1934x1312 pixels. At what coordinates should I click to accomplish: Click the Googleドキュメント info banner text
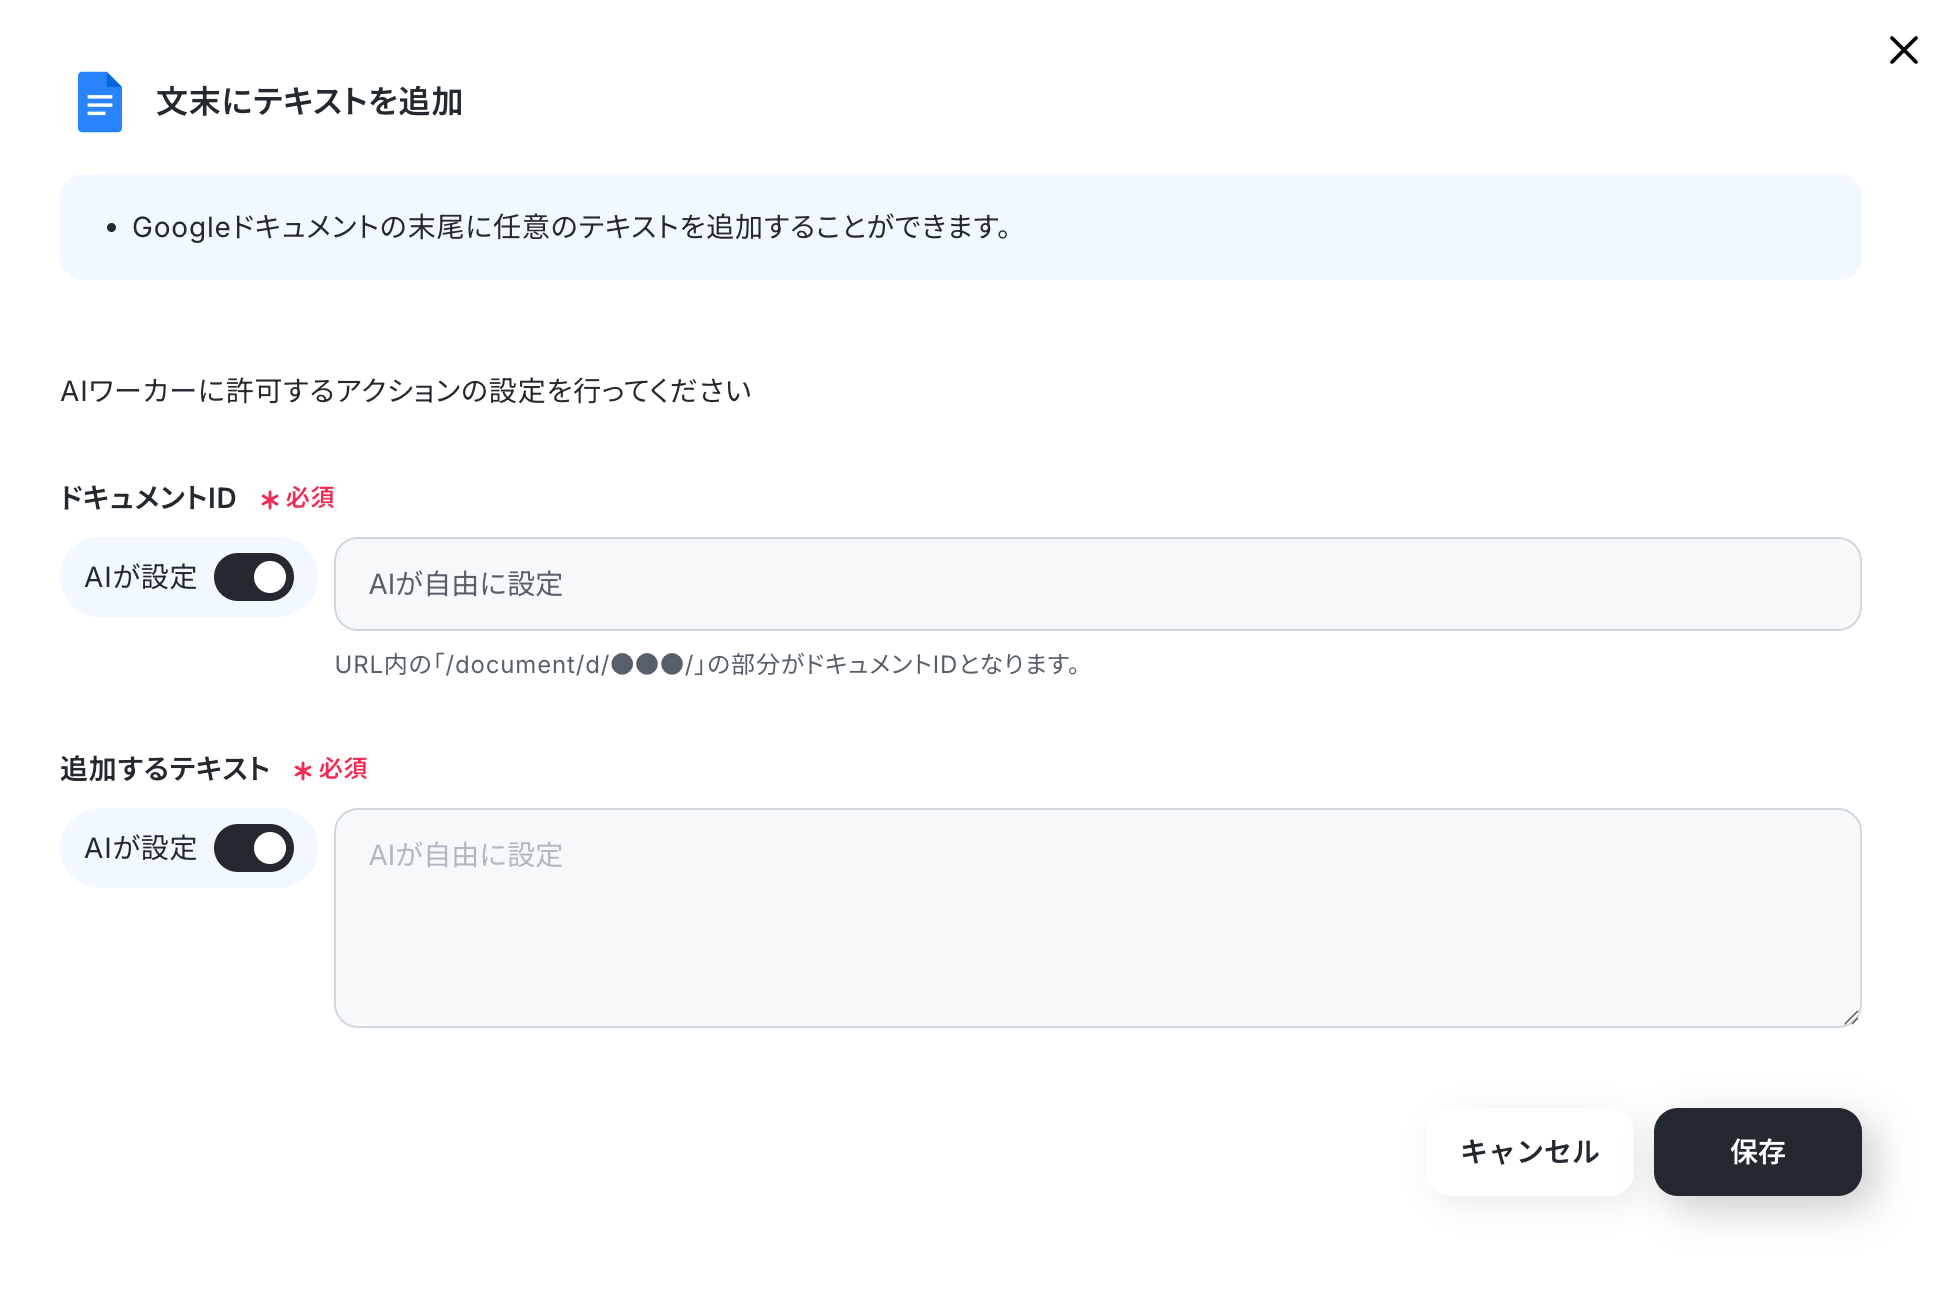[x=573, y=228]
